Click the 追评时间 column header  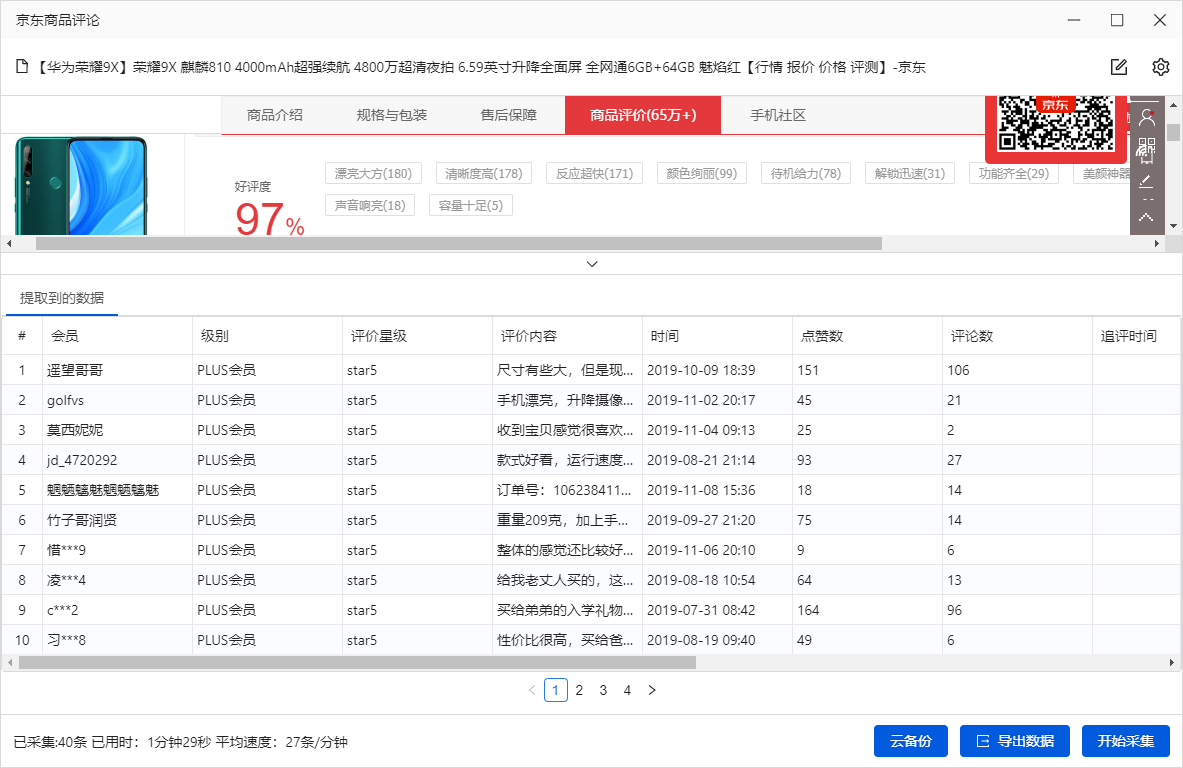click(1135, 336)
